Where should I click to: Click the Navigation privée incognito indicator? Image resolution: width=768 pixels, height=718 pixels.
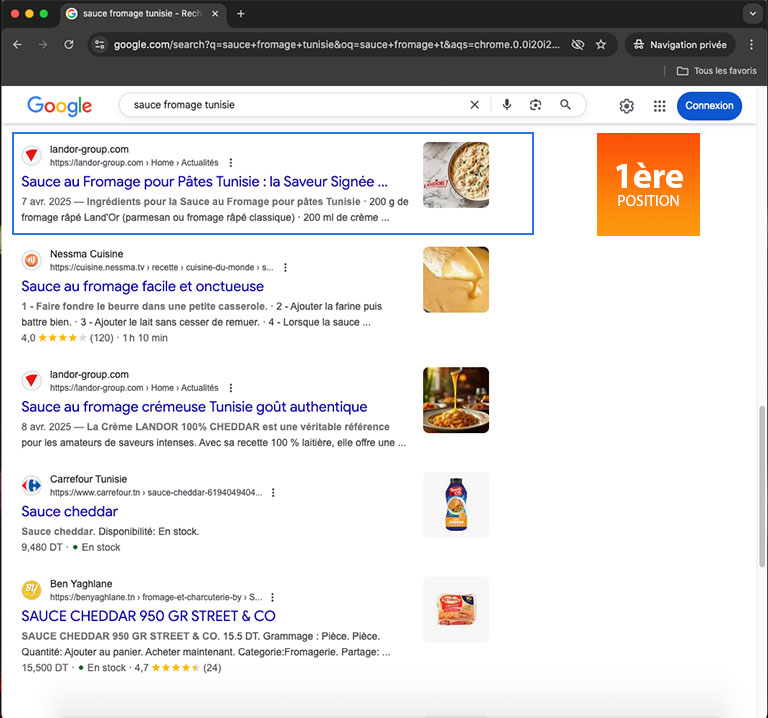tap(680, 45)
